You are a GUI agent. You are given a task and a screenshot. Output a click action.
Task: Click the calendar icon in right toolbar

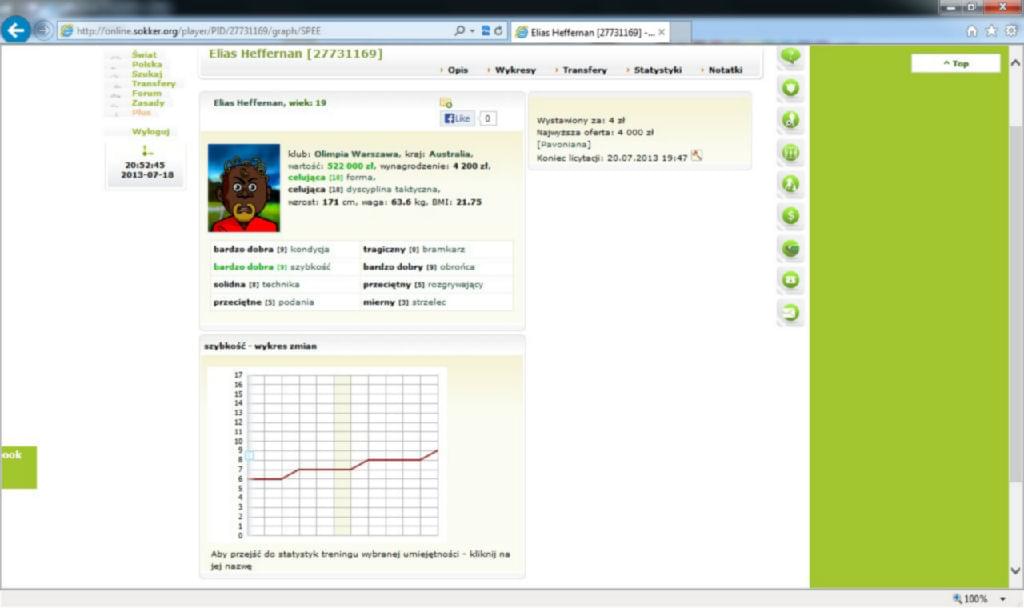tap(790, 280)
